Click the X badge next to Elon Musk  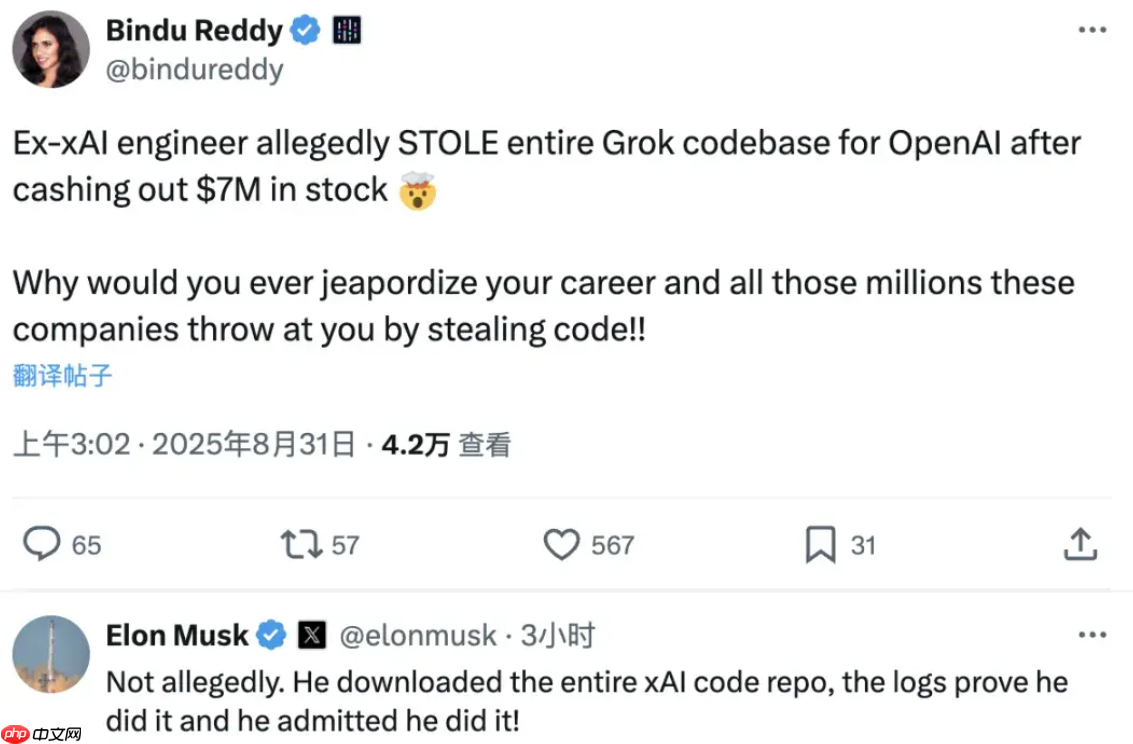tap(312, 634)
